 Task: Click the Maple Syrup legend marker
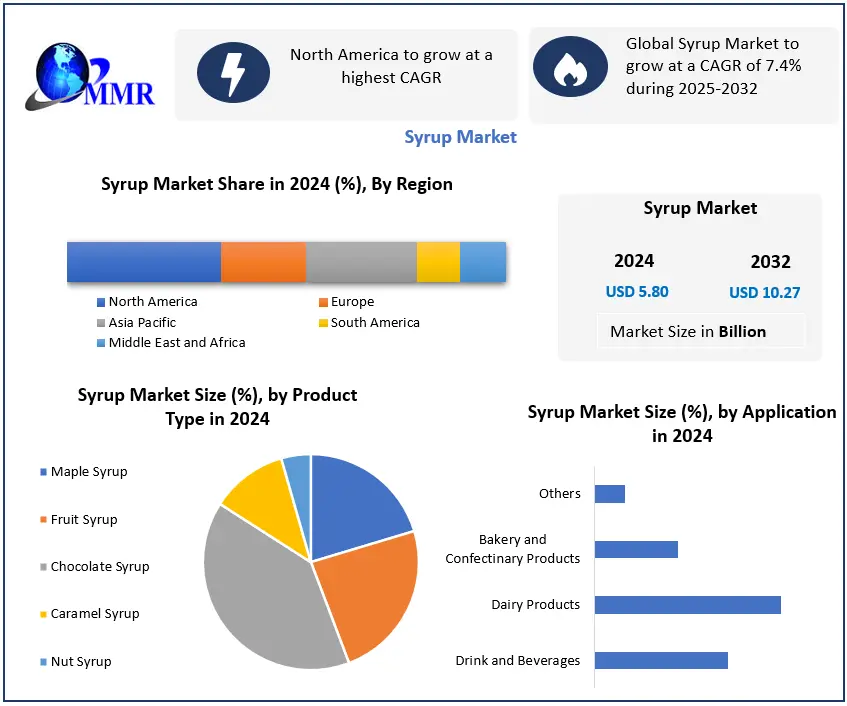tap(43, 472)
